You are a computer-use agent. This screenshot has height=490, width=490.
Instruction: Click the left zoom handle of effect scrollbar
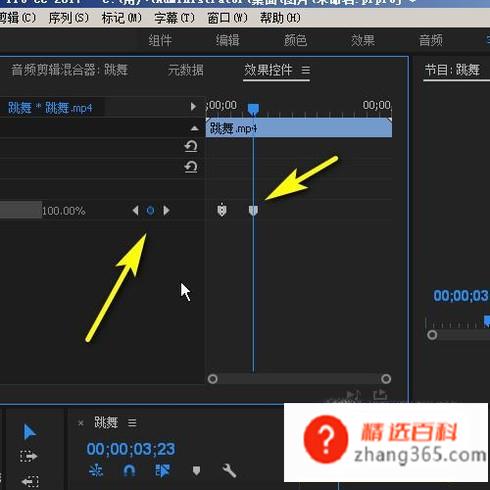tap(213, 379)
